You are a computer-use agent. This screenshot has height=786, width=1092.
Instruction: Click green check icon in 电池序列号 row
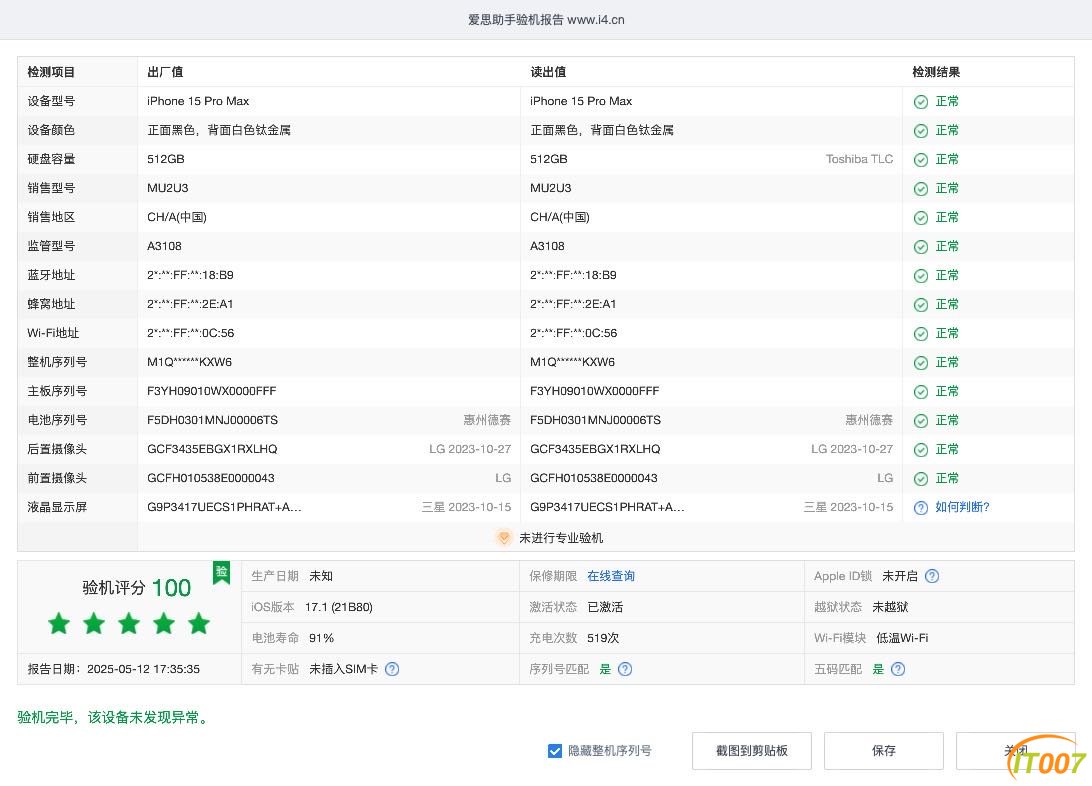pos(921,420)
